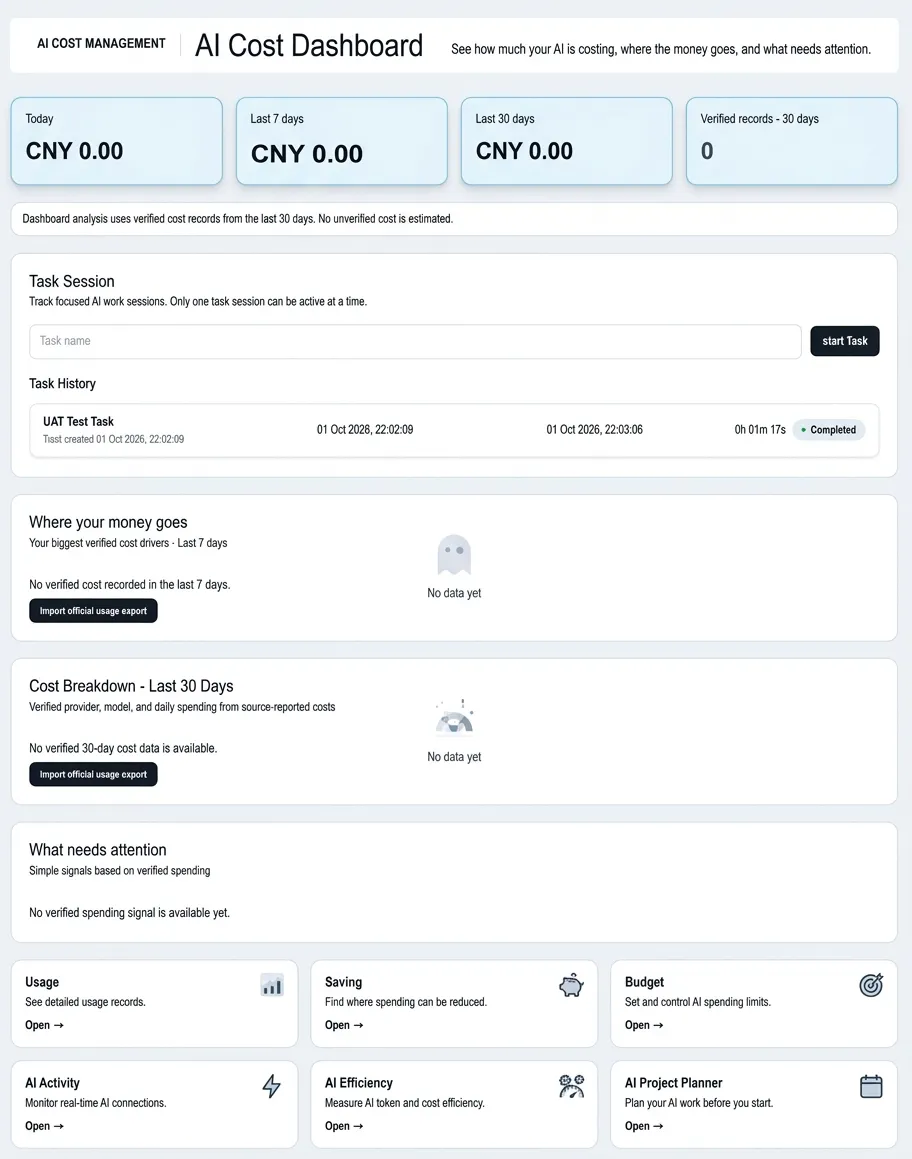Click the task duration 0h 01m 17s
The image size is (912, 1159).
pyautogui.click(x=760, y=429)
